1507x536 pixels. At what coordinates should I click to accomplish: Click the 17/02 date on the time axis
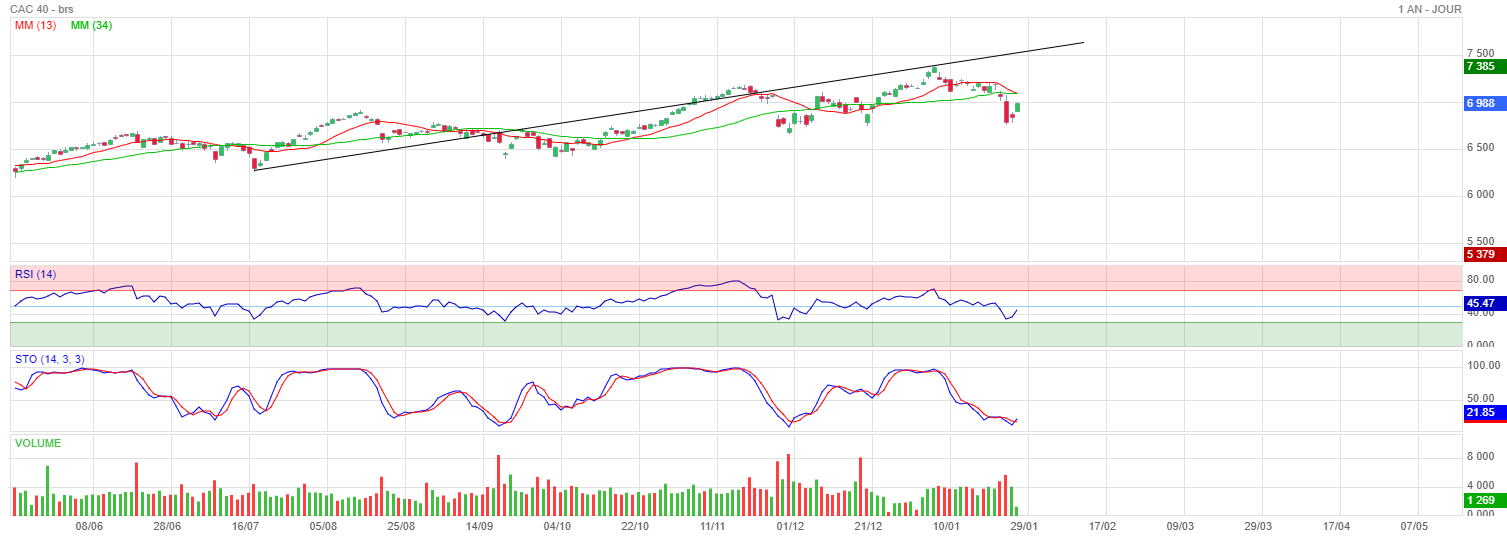1102,526
